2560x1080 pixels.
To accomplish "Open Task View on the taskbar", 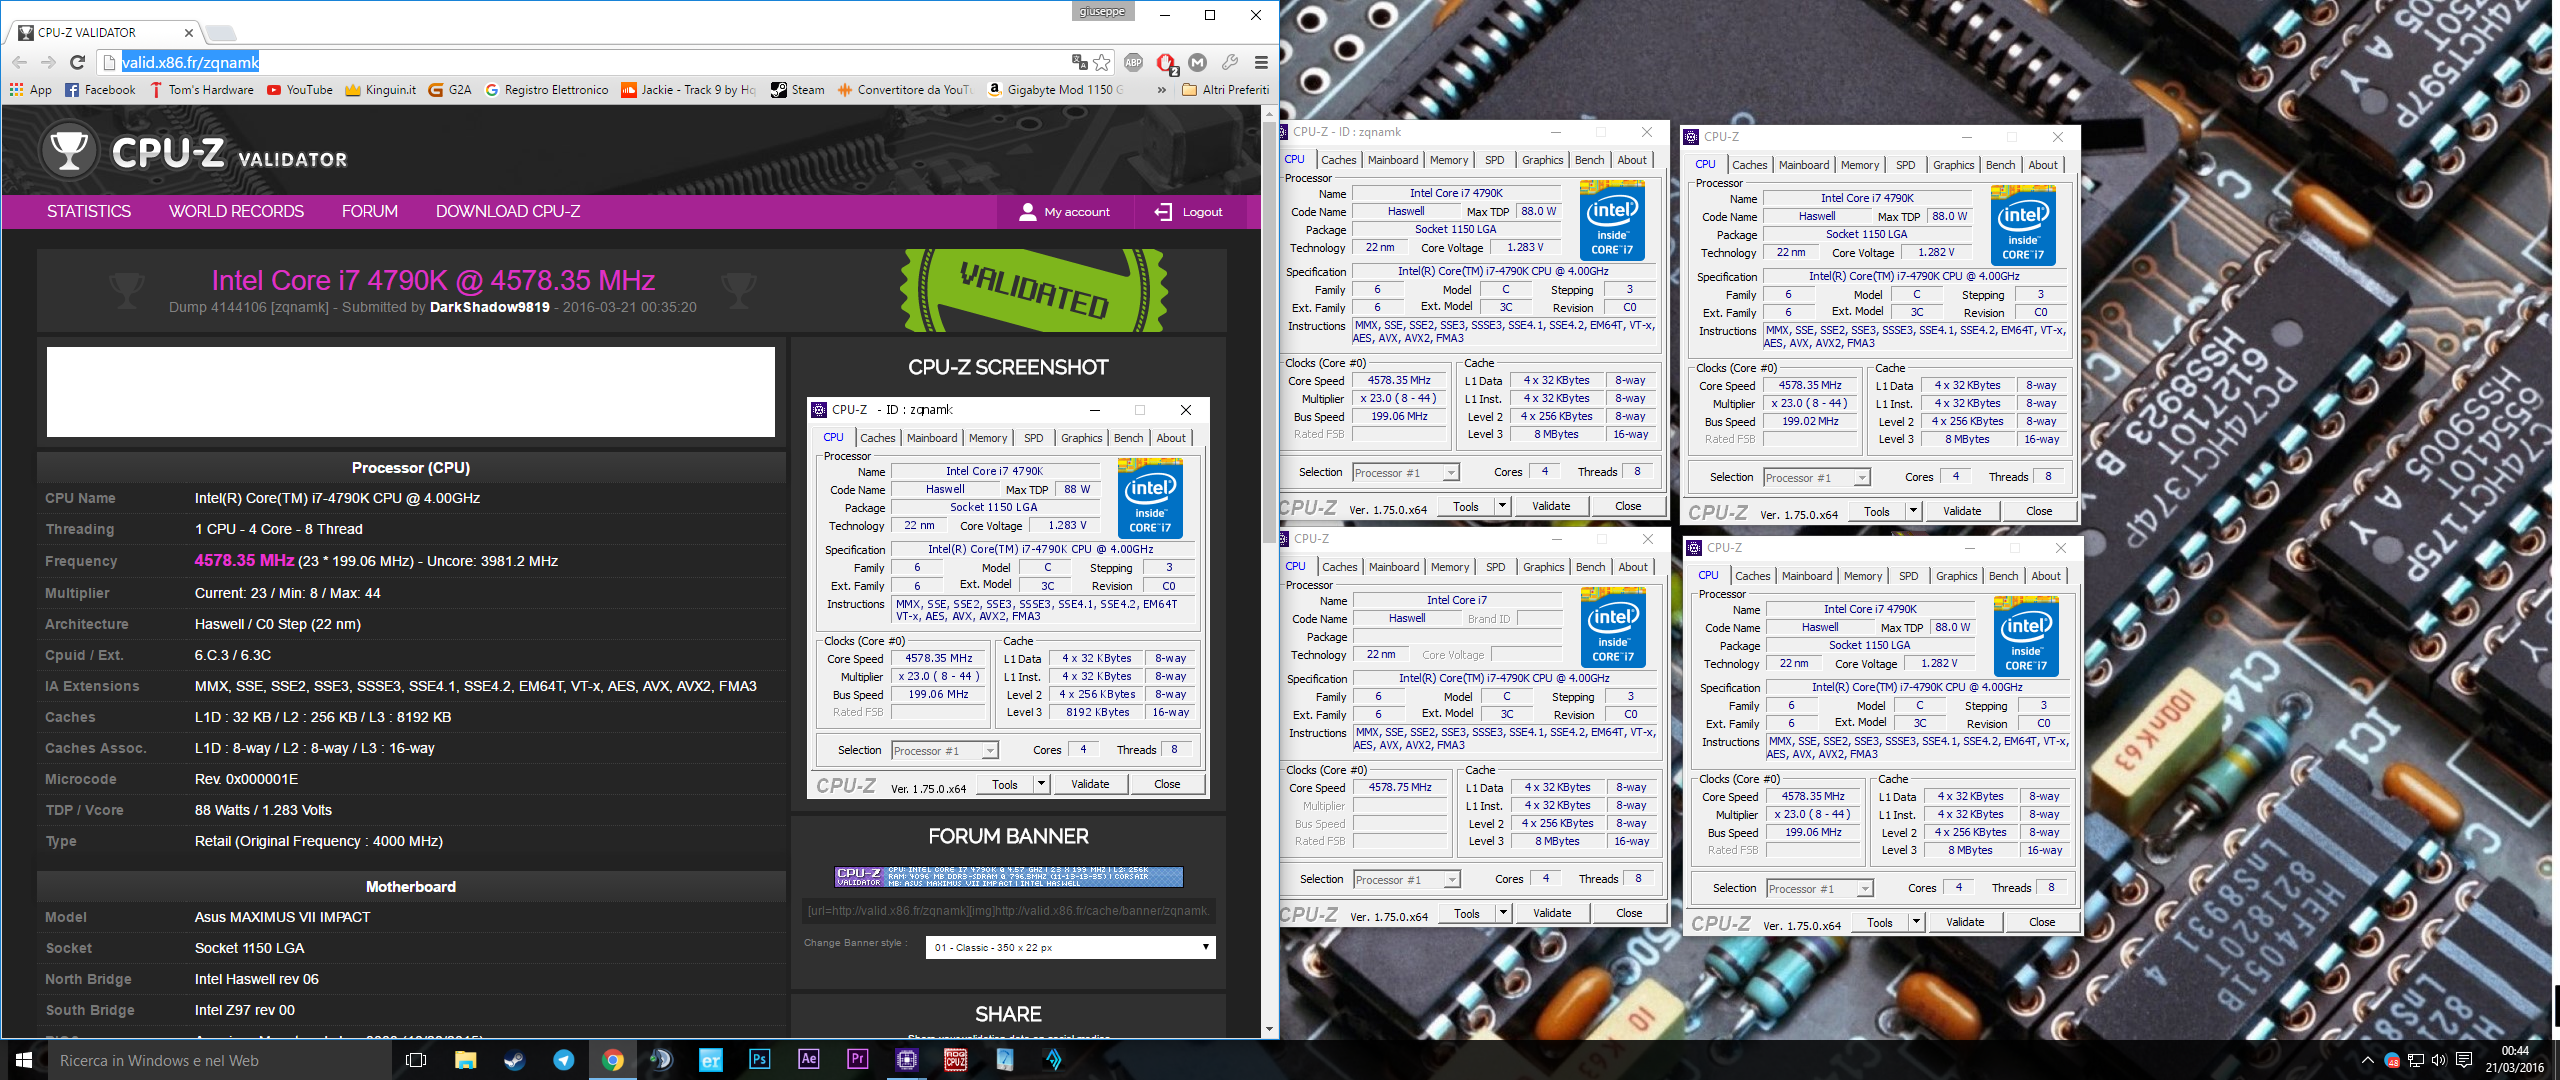I will point(416,1060).
